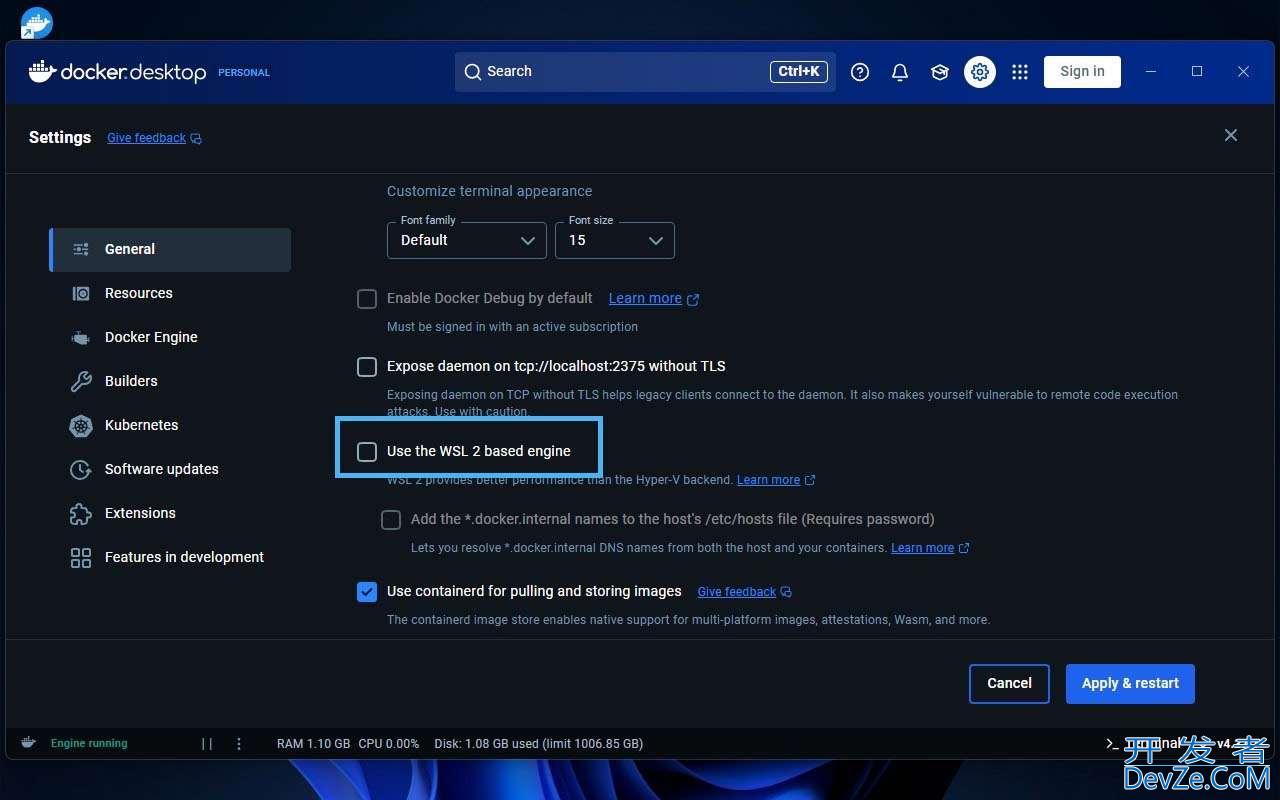Open the apps grid icon in header
This screenshot has height=800, width=1280.
1020,72
